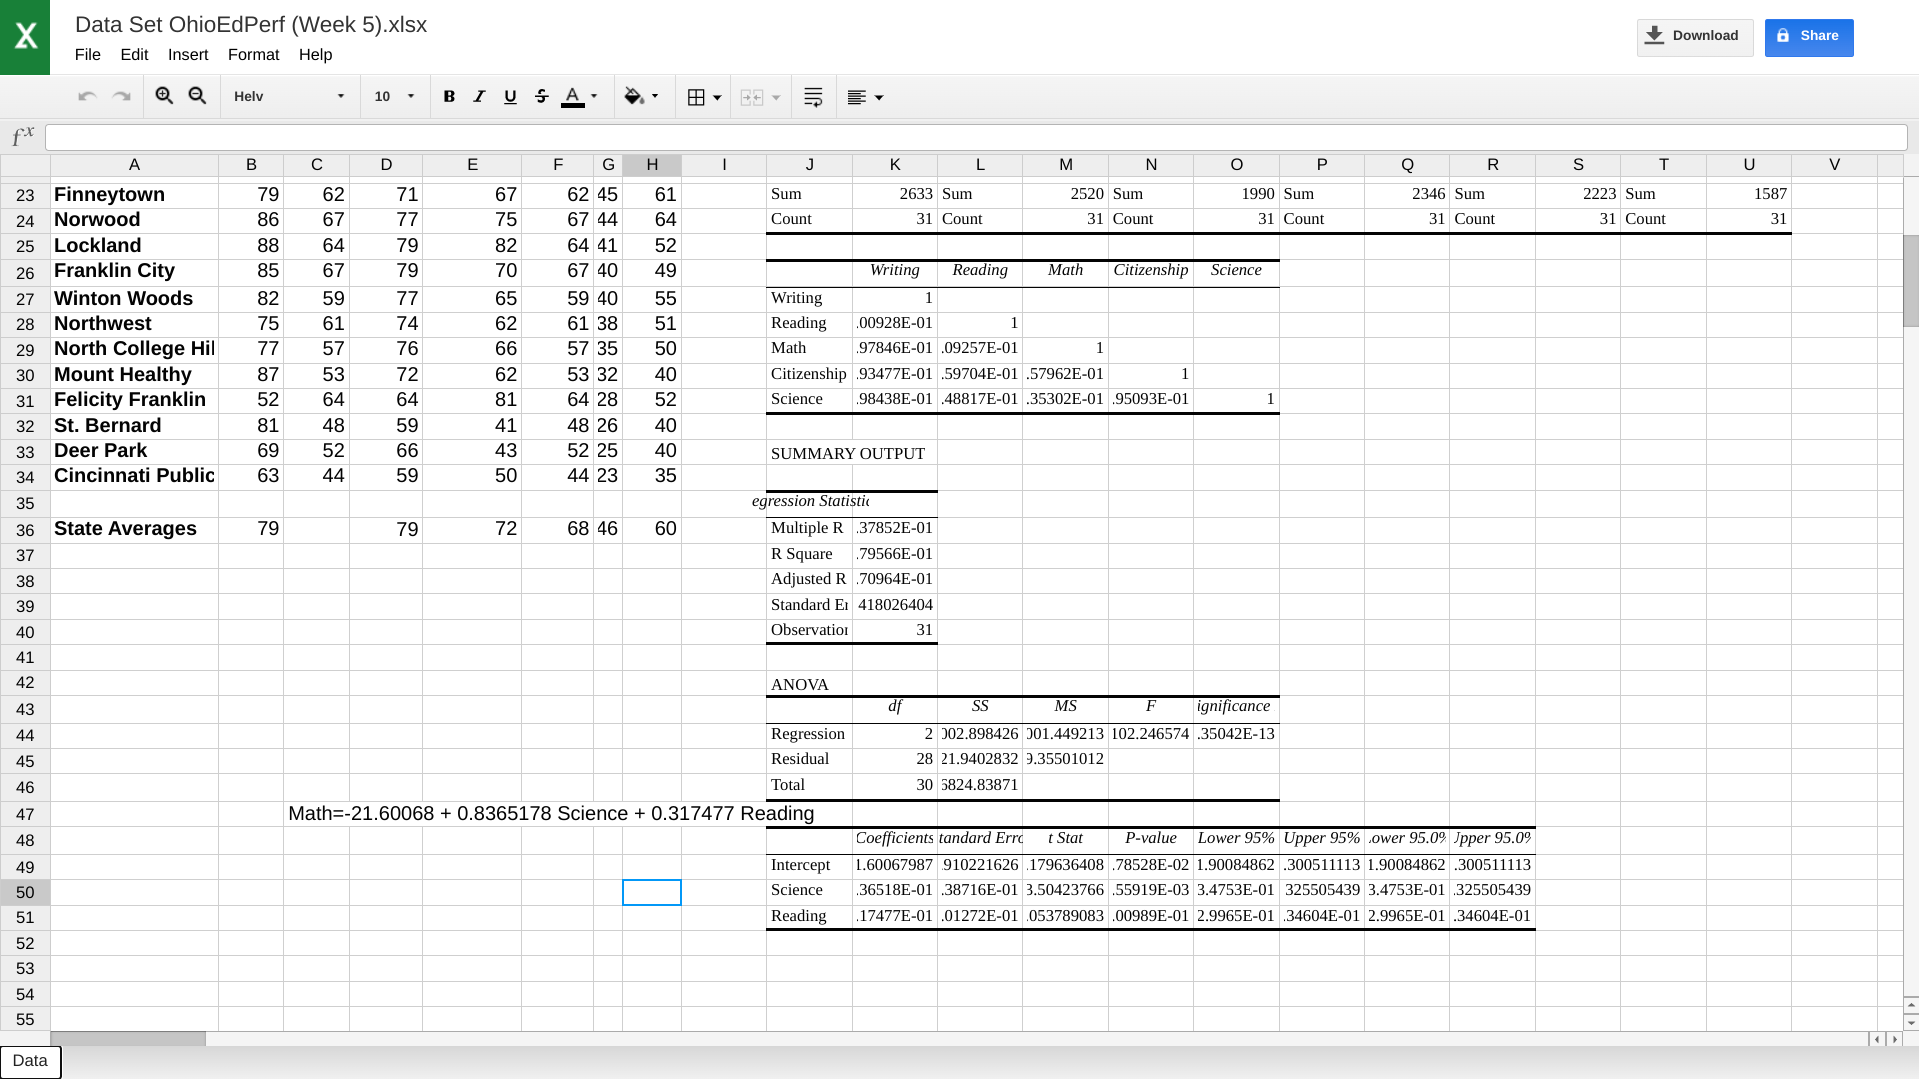Screen dimensions: 1919x1079
Task: Zoom in with the magnifier plus icon
Action: click(x=165, y=96)
